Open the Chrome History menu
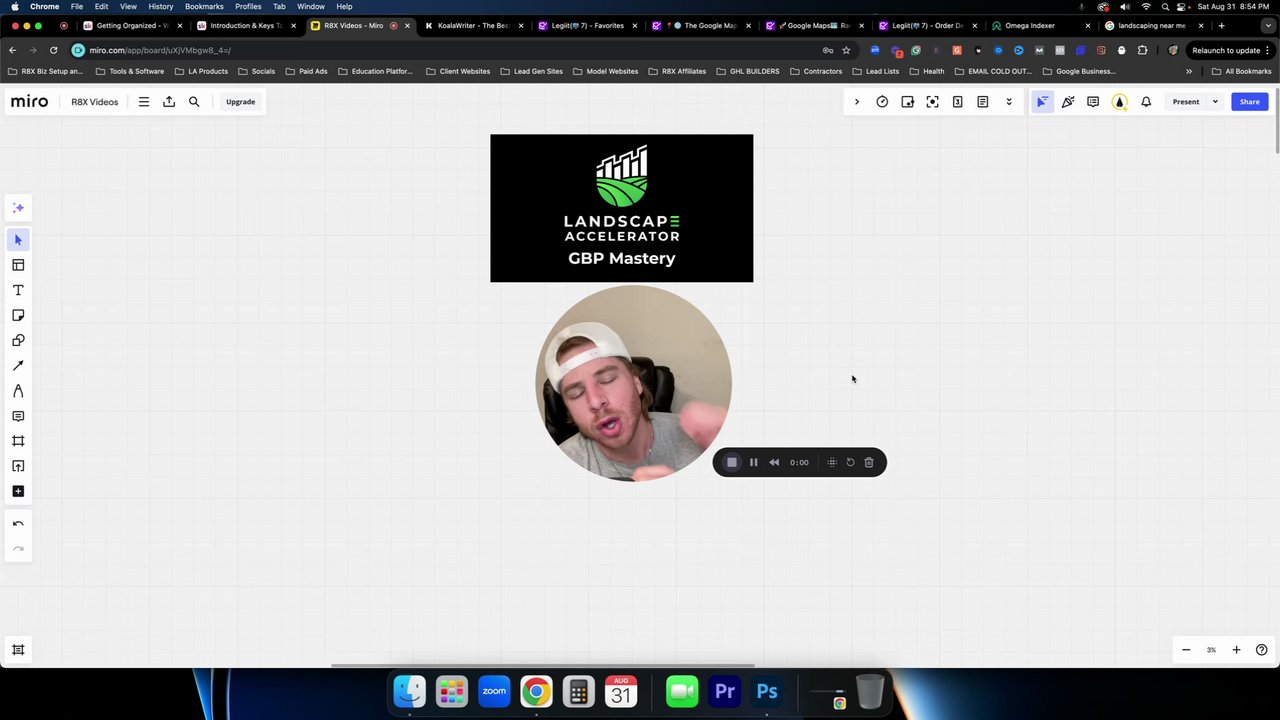The width and height of the screenshot is (1280, 720). point(161,6)
